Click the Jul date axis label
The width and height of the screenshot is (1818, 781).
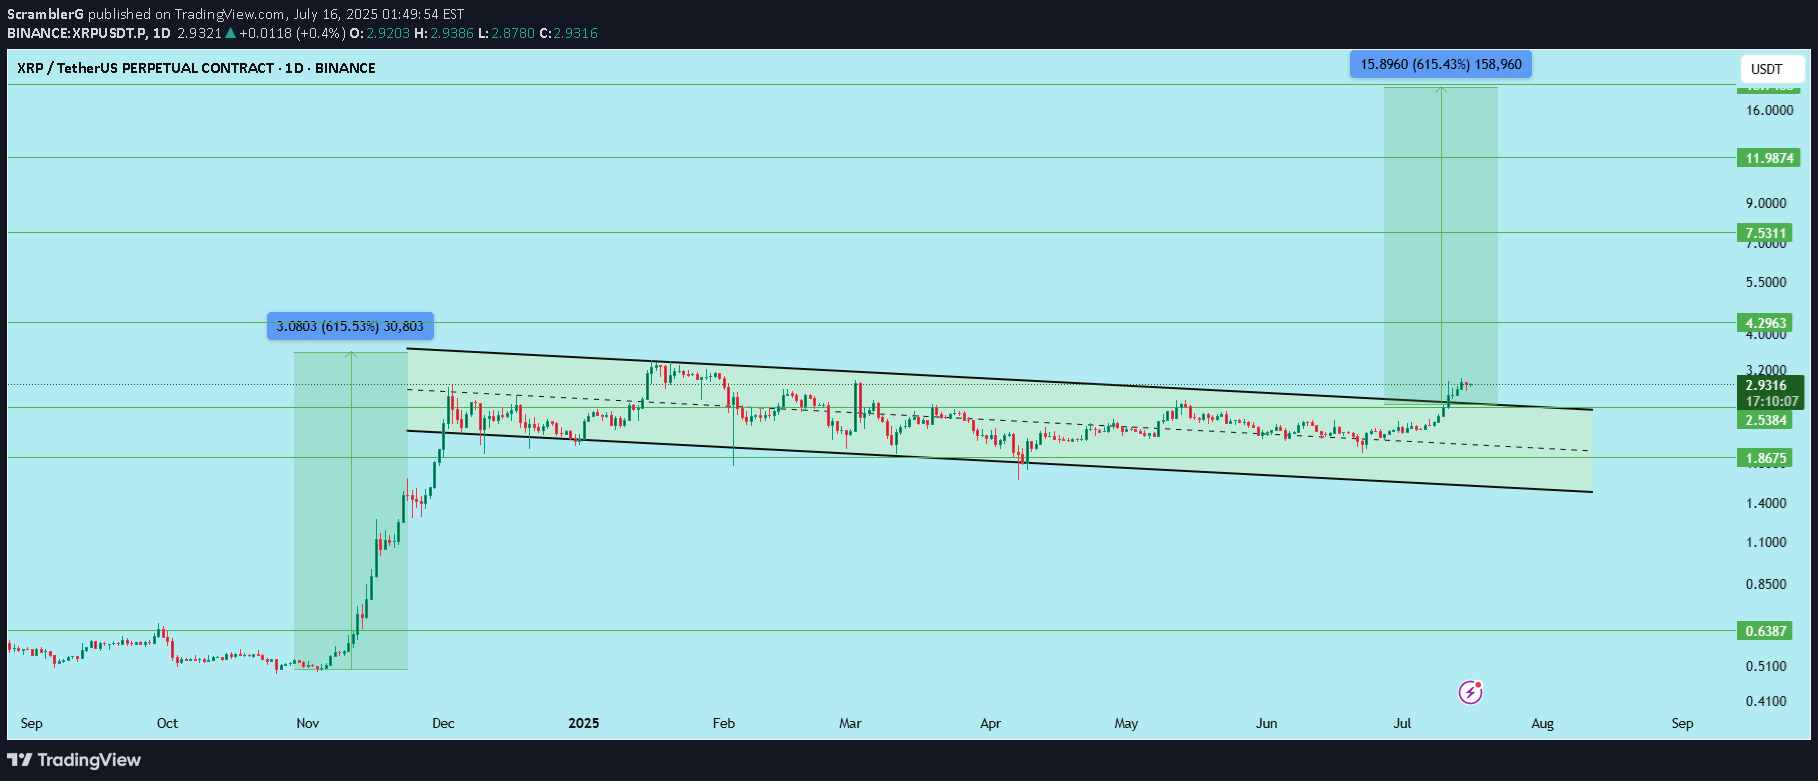tap(1403, 723)
